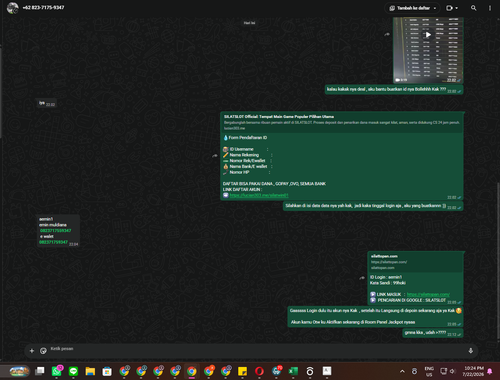Select the 'iya' incoming message

[x=46, y=103]
